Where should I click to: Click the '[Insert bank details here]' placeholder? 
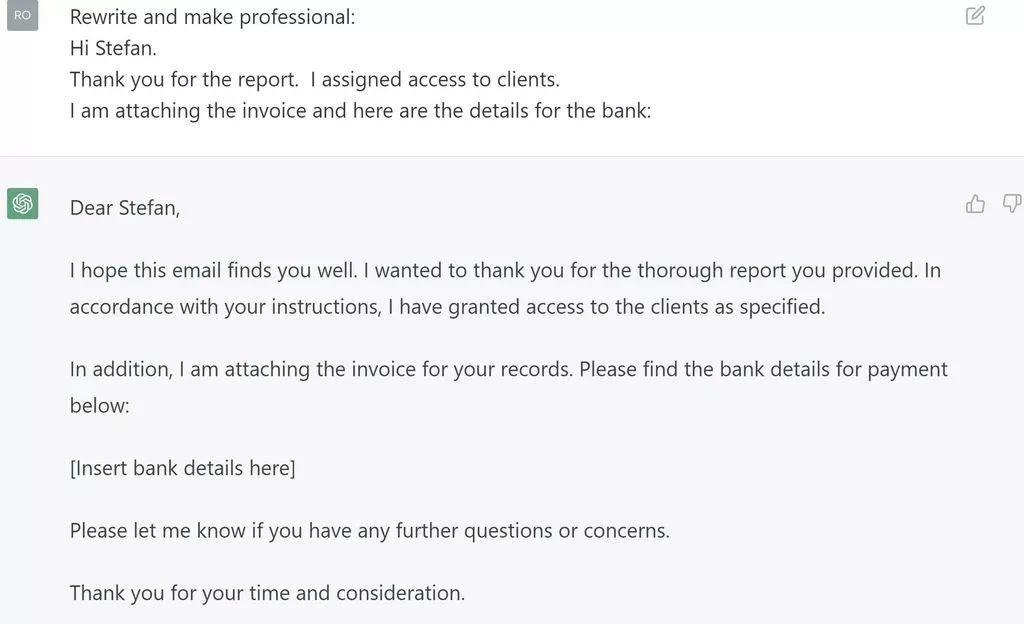[183, 468]
